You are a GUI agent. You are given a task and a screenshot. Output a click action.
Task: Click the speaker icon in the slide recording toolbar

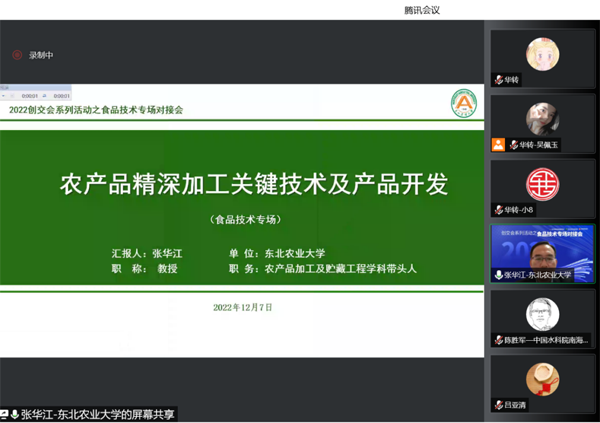(x=44, y=96)
